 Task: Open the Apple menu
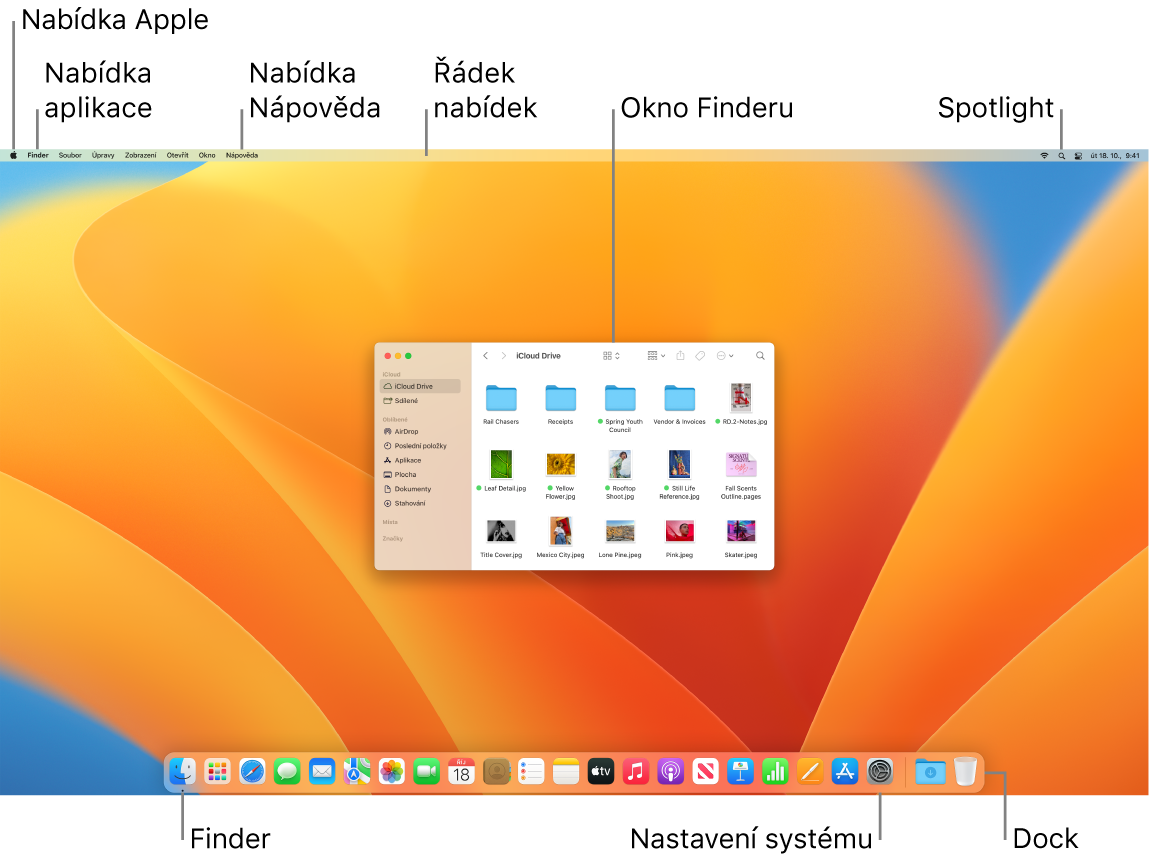click(x=13, y=155)
